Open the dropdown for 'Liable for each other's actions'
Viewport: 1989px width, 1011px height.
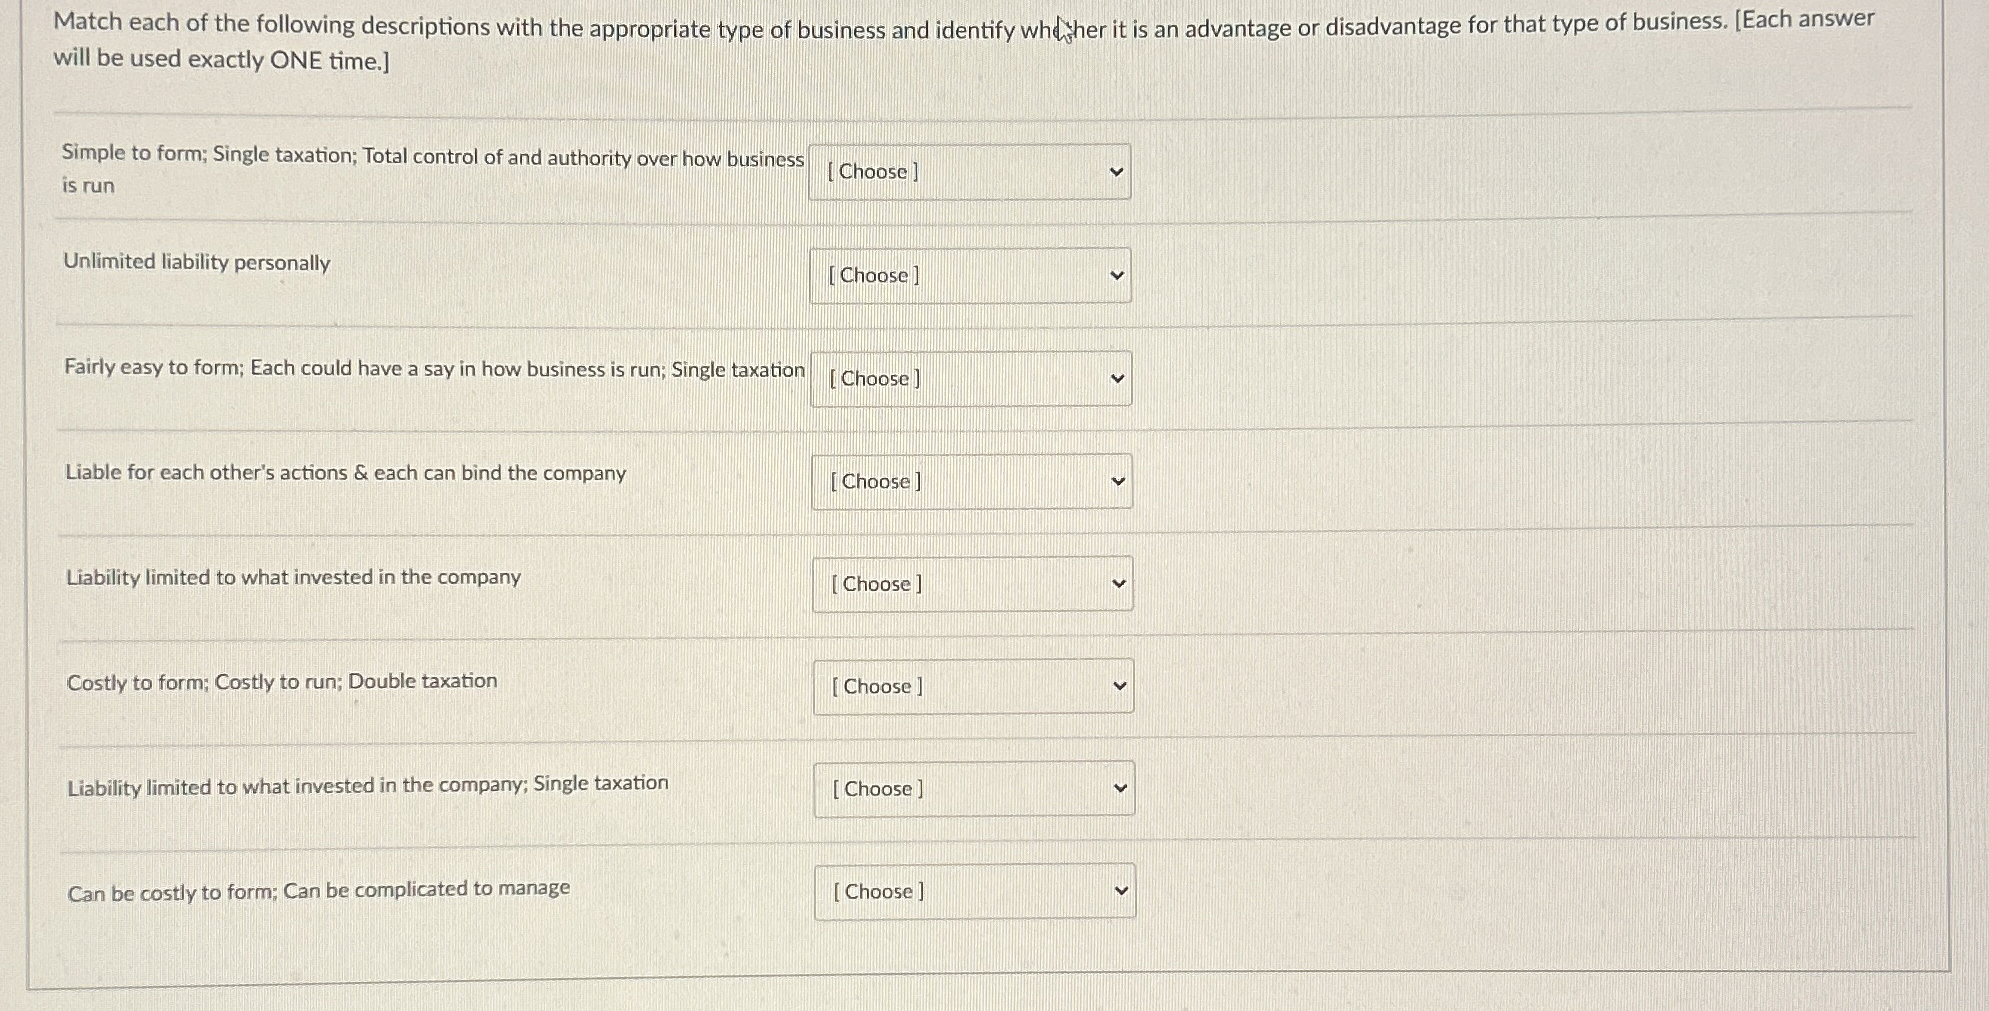tap(971, 481)
